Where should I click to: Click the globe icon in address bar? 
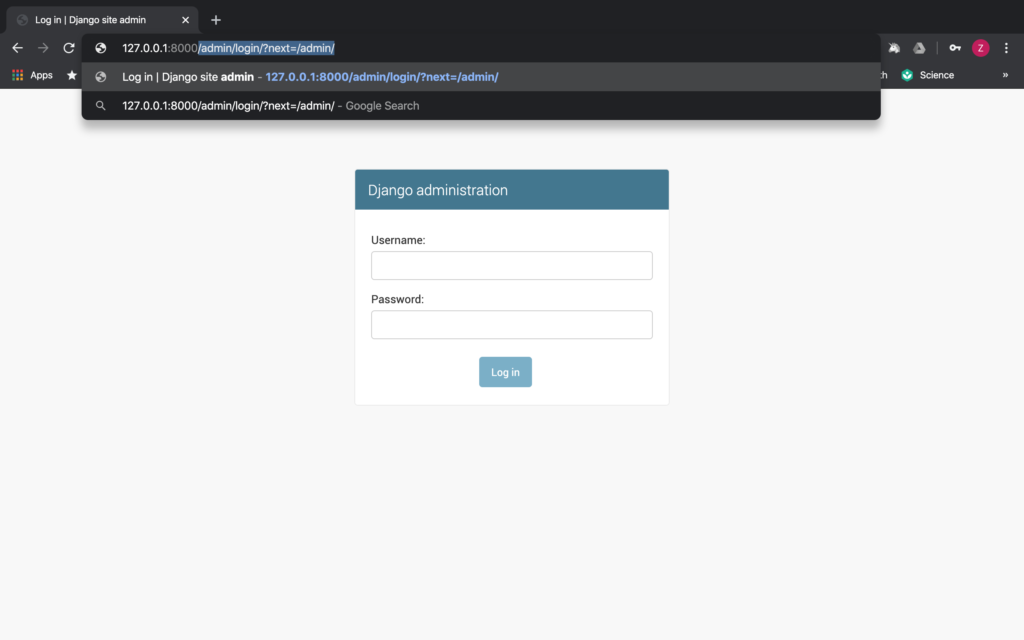[101, 48]
